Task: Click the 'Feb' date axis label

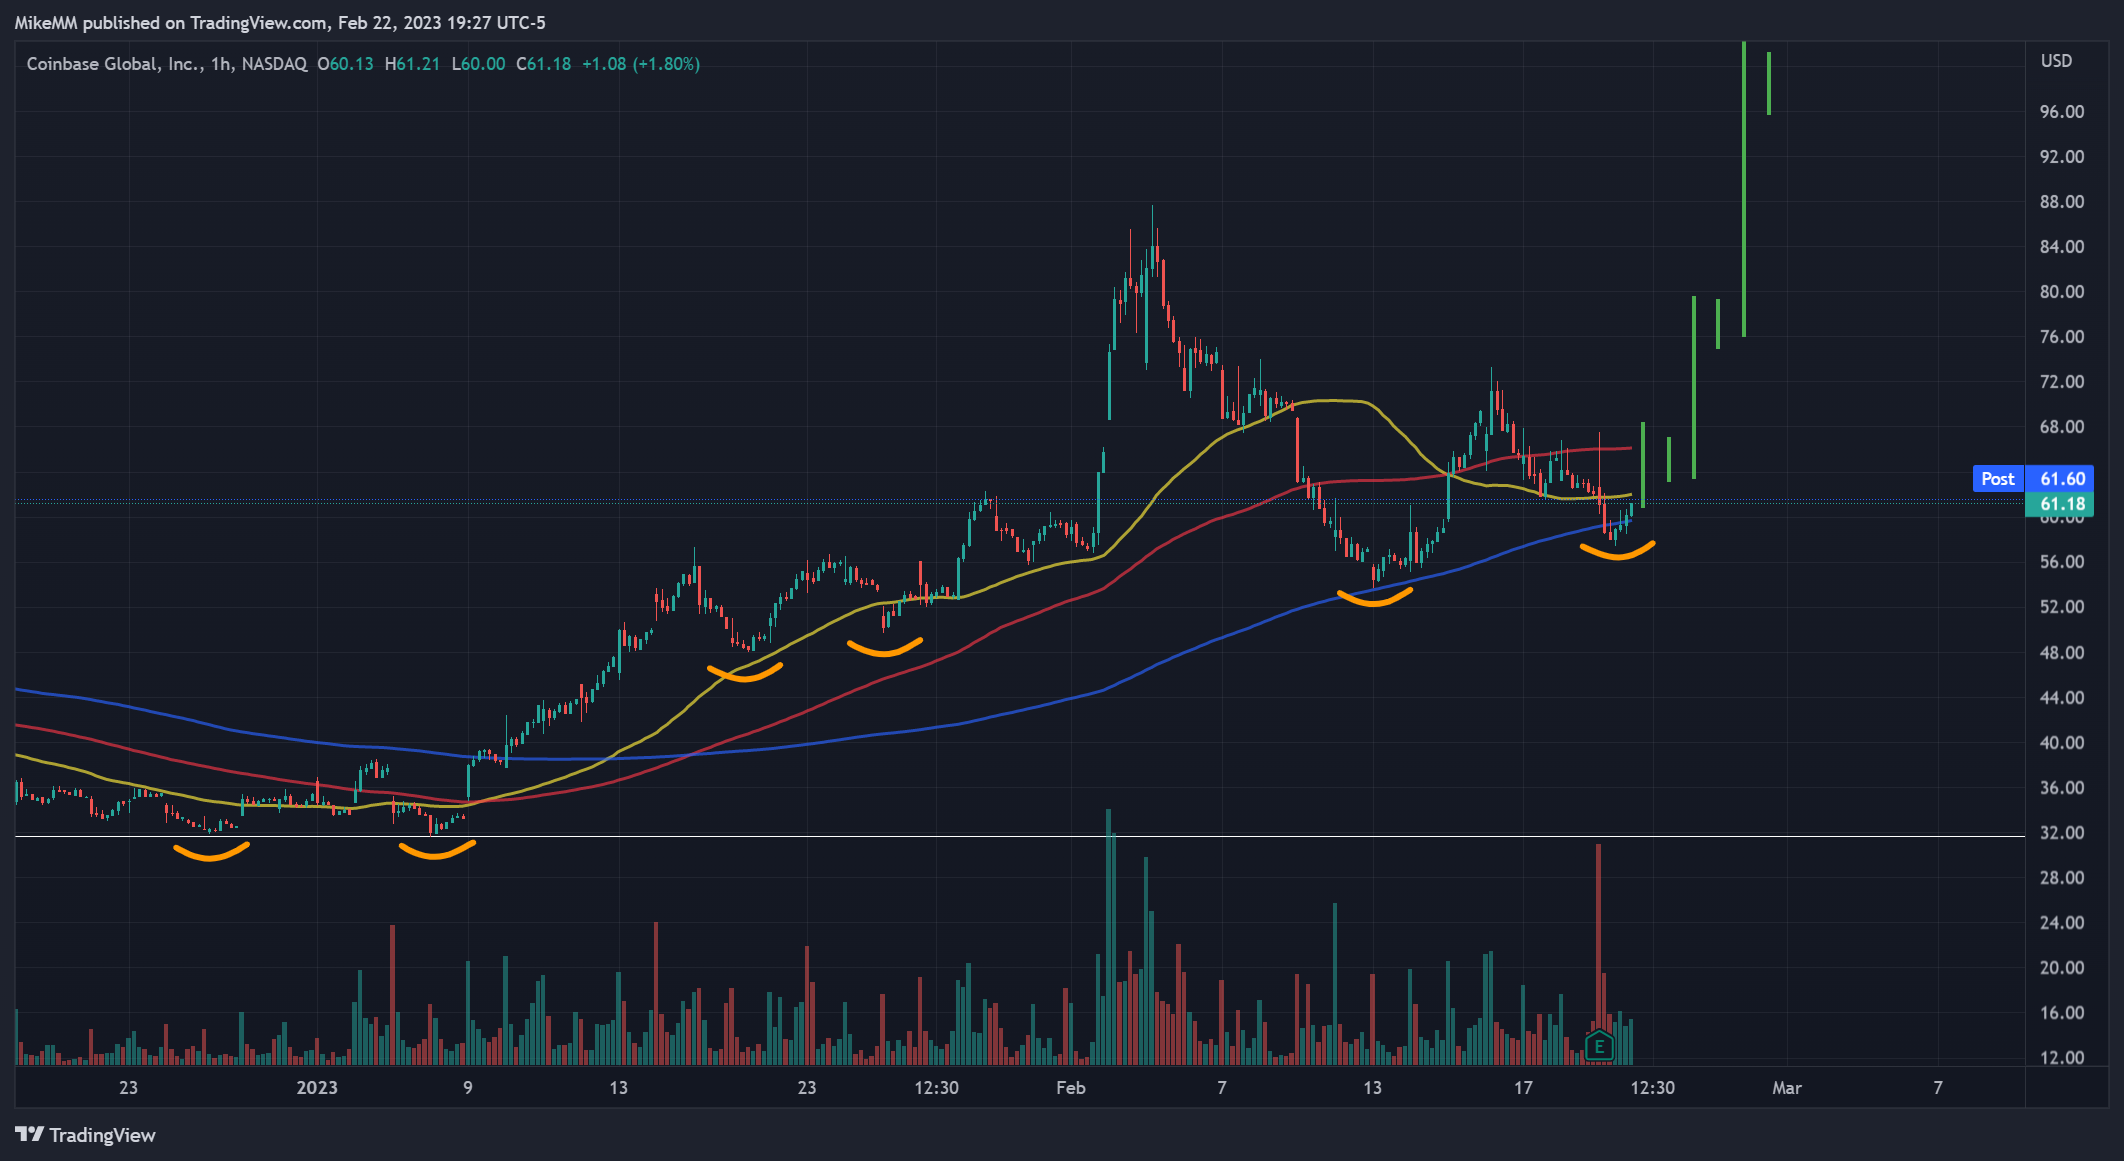Action: pyautogui.click(x=1071, y=1088)
